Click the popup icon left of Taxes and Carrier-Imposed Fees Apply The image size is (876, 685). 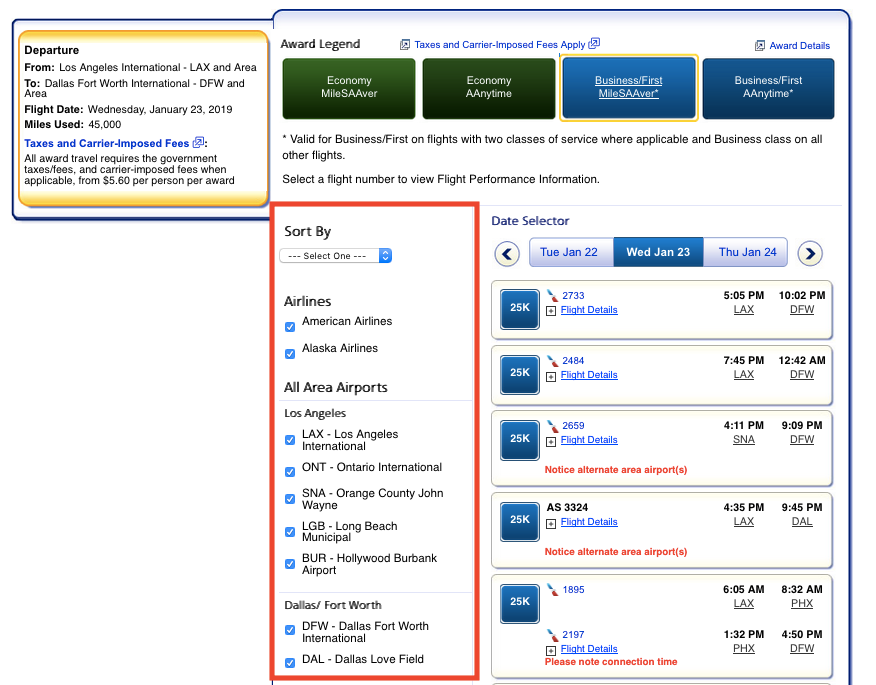(x=405, y=45)
